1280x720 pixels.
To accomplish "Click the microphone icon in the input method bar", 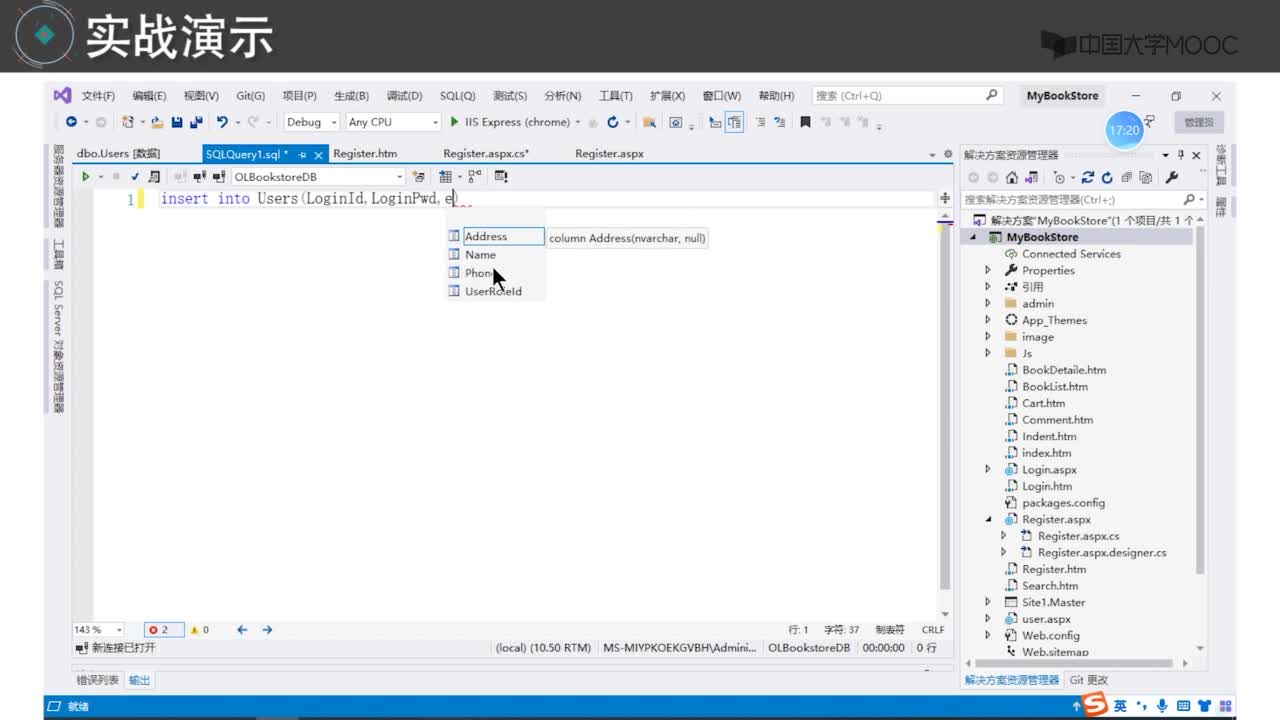I will point(1163,706).
